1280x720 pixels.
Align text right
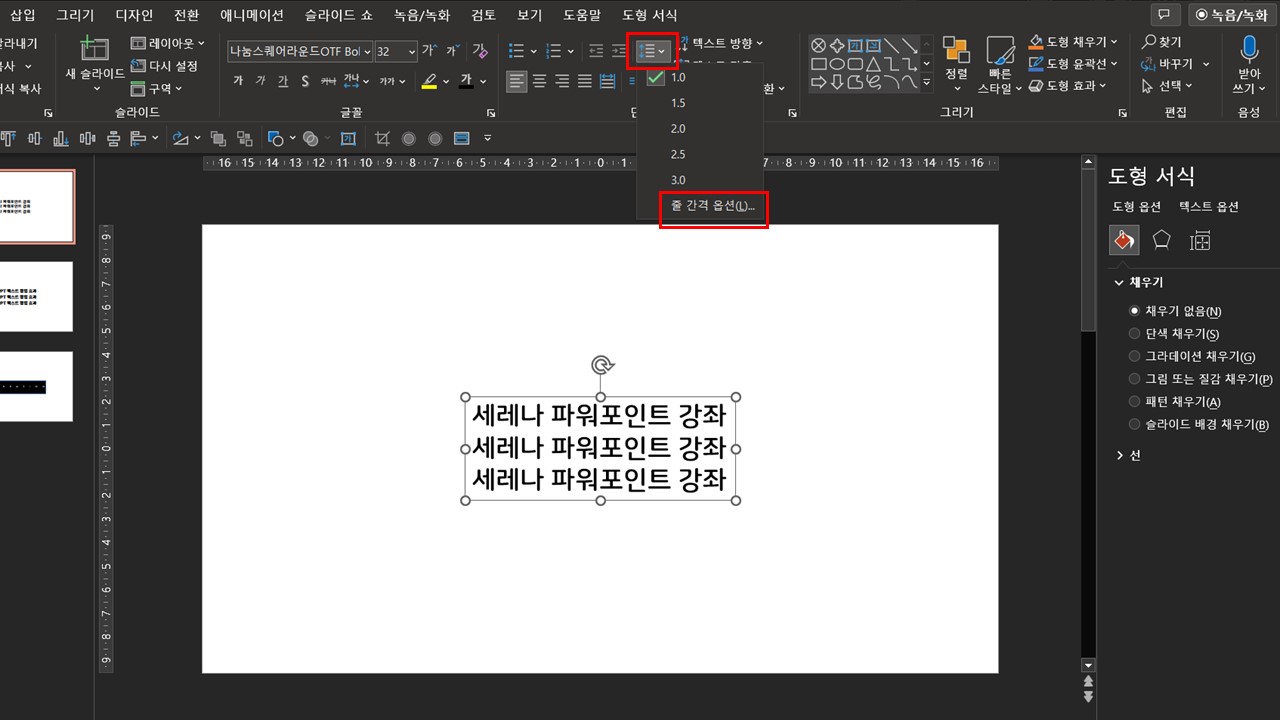tap(562, 81)
